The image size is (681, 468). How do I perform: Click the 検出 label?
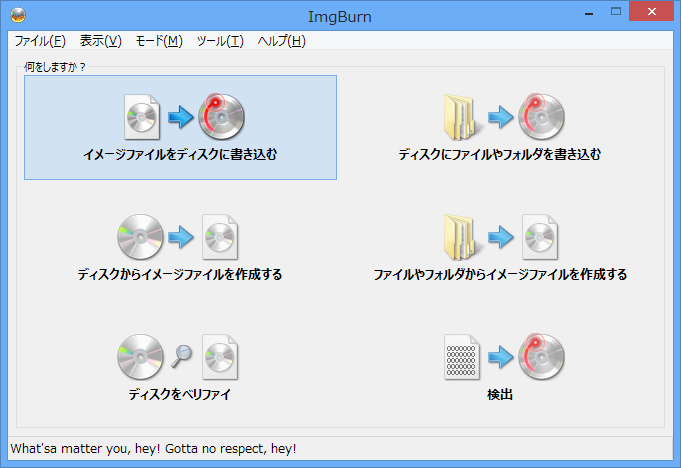click(x=500, y=394)
